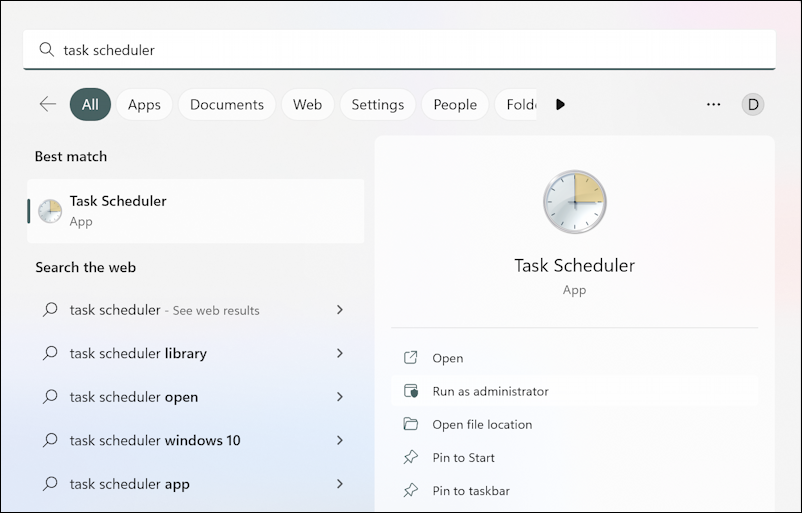802x513 pixels.
Task: Click the Open action's external-link icon
Action: point(411,358)
